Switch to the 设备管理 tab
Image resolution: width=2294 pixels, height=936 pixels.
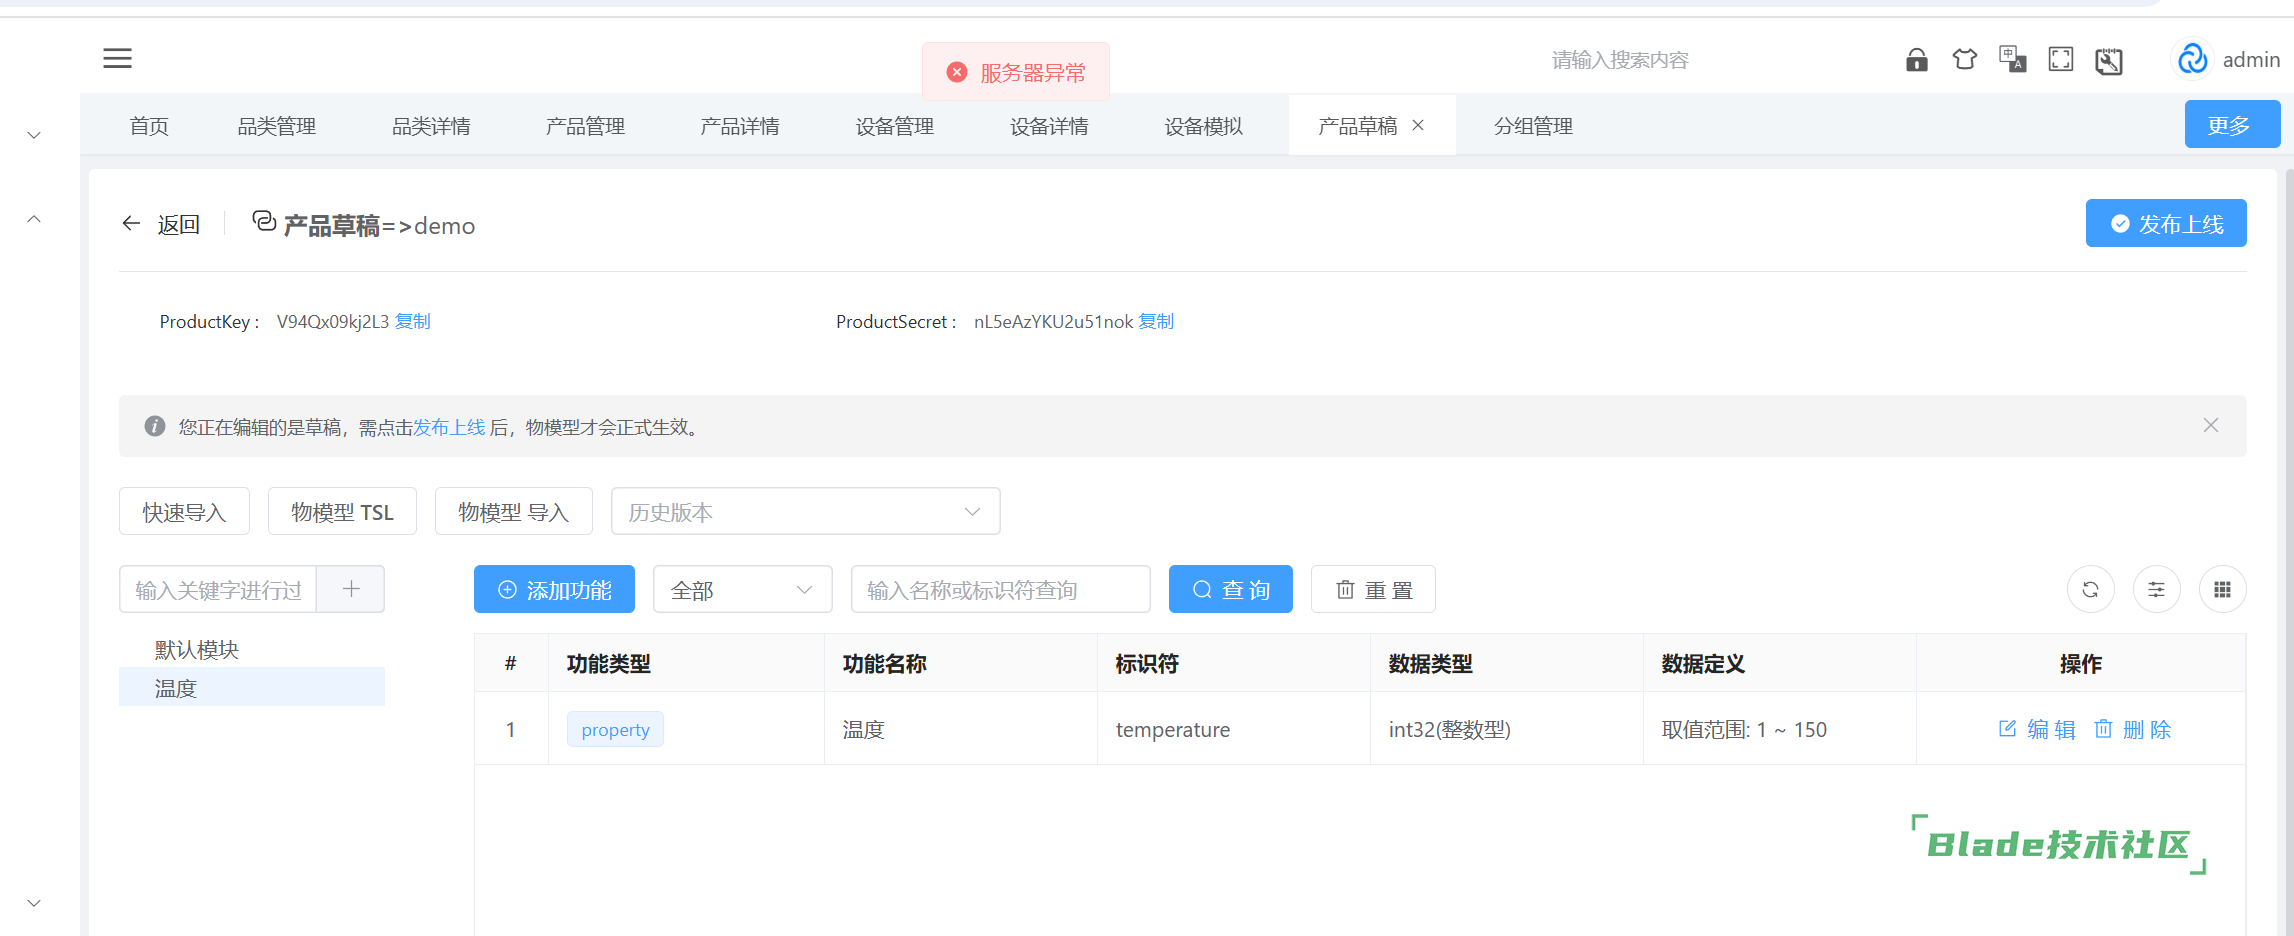894,126
